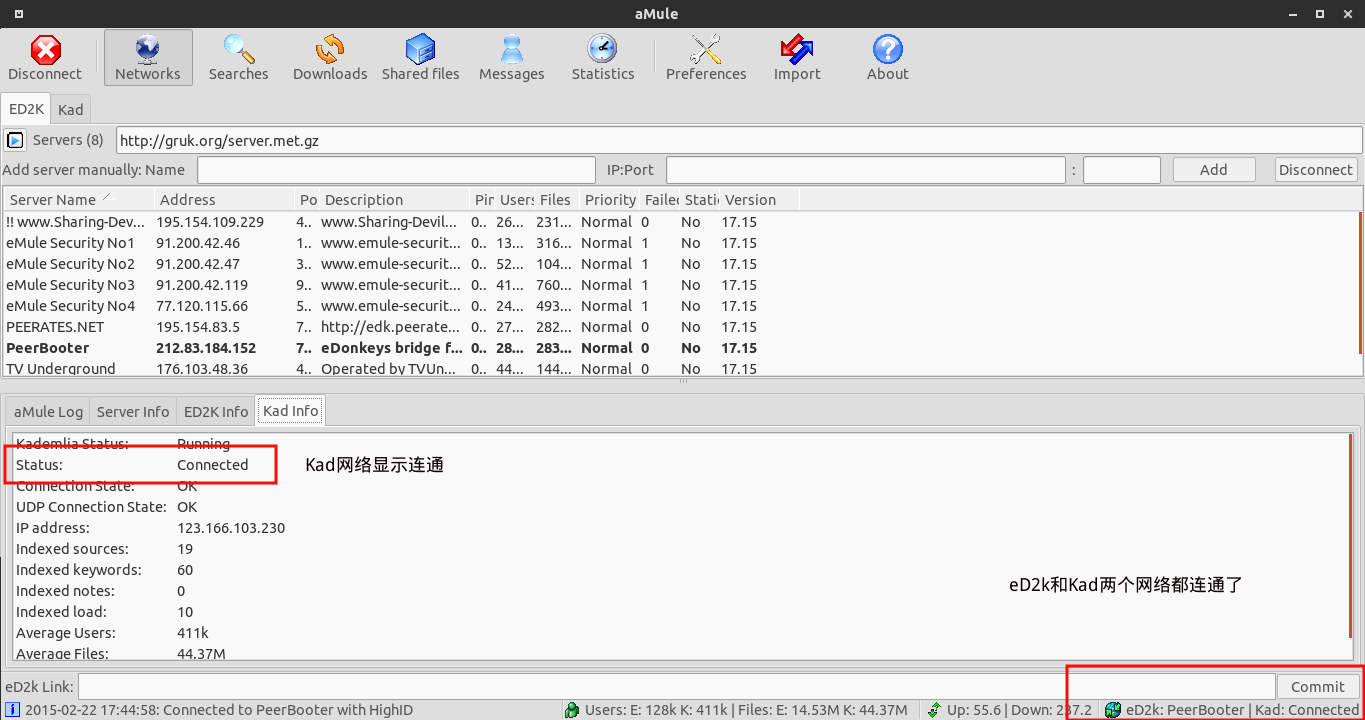Screen dimensions: 1365x720
Task: Sort by Users column header
Action: point(516,200)
